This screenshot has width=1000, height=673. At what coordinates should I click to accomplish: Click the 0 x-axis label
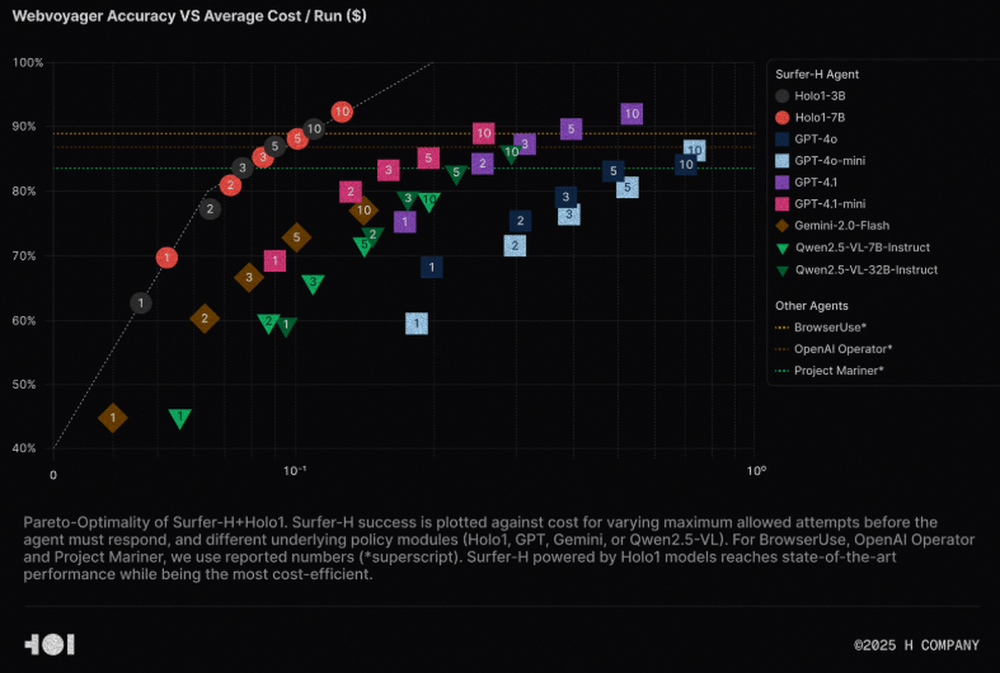click(x=53, y=475)
